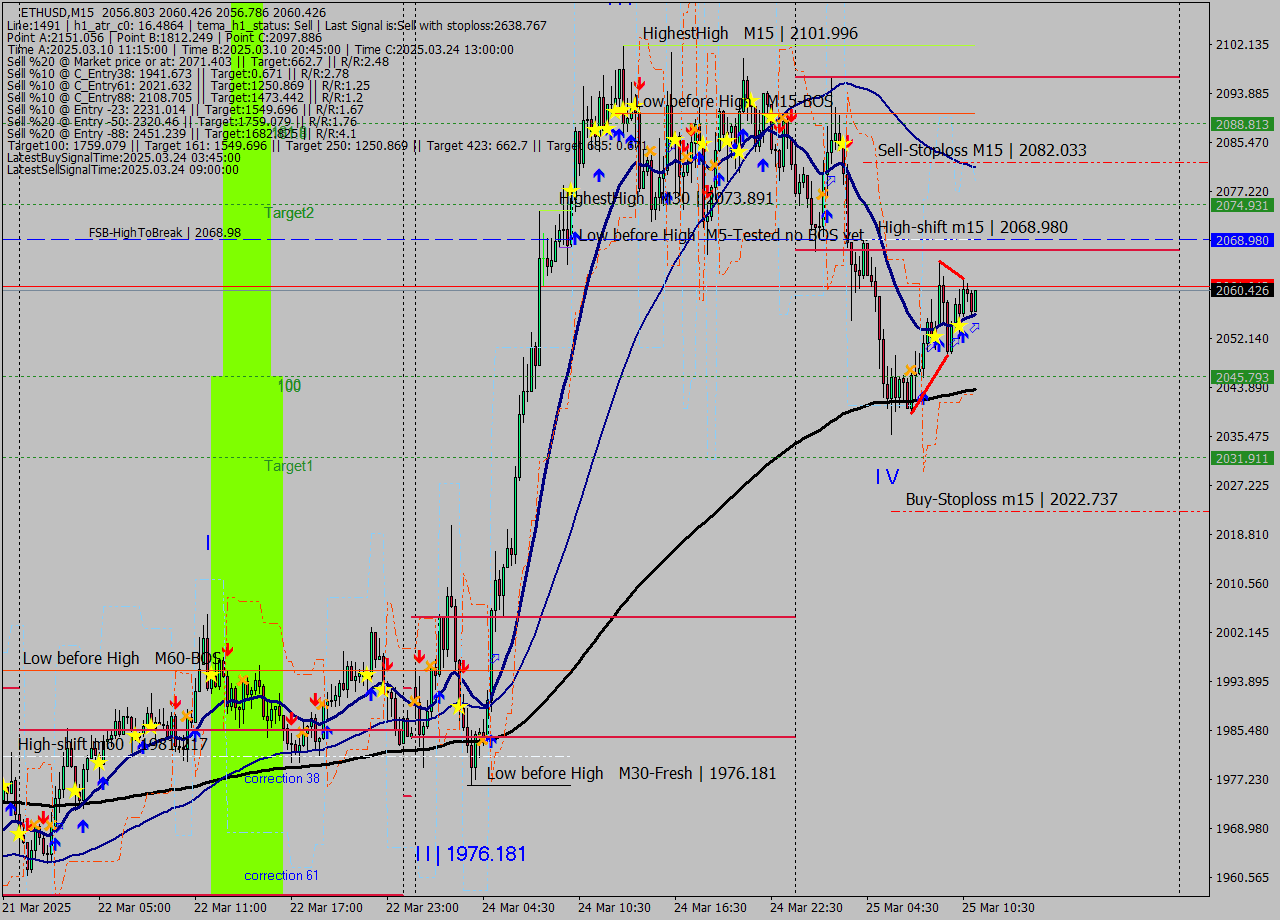Click the blue 2068.980 price tag
The image size is (1280, 920).
pyautogui.click(x=1242, y=240)
